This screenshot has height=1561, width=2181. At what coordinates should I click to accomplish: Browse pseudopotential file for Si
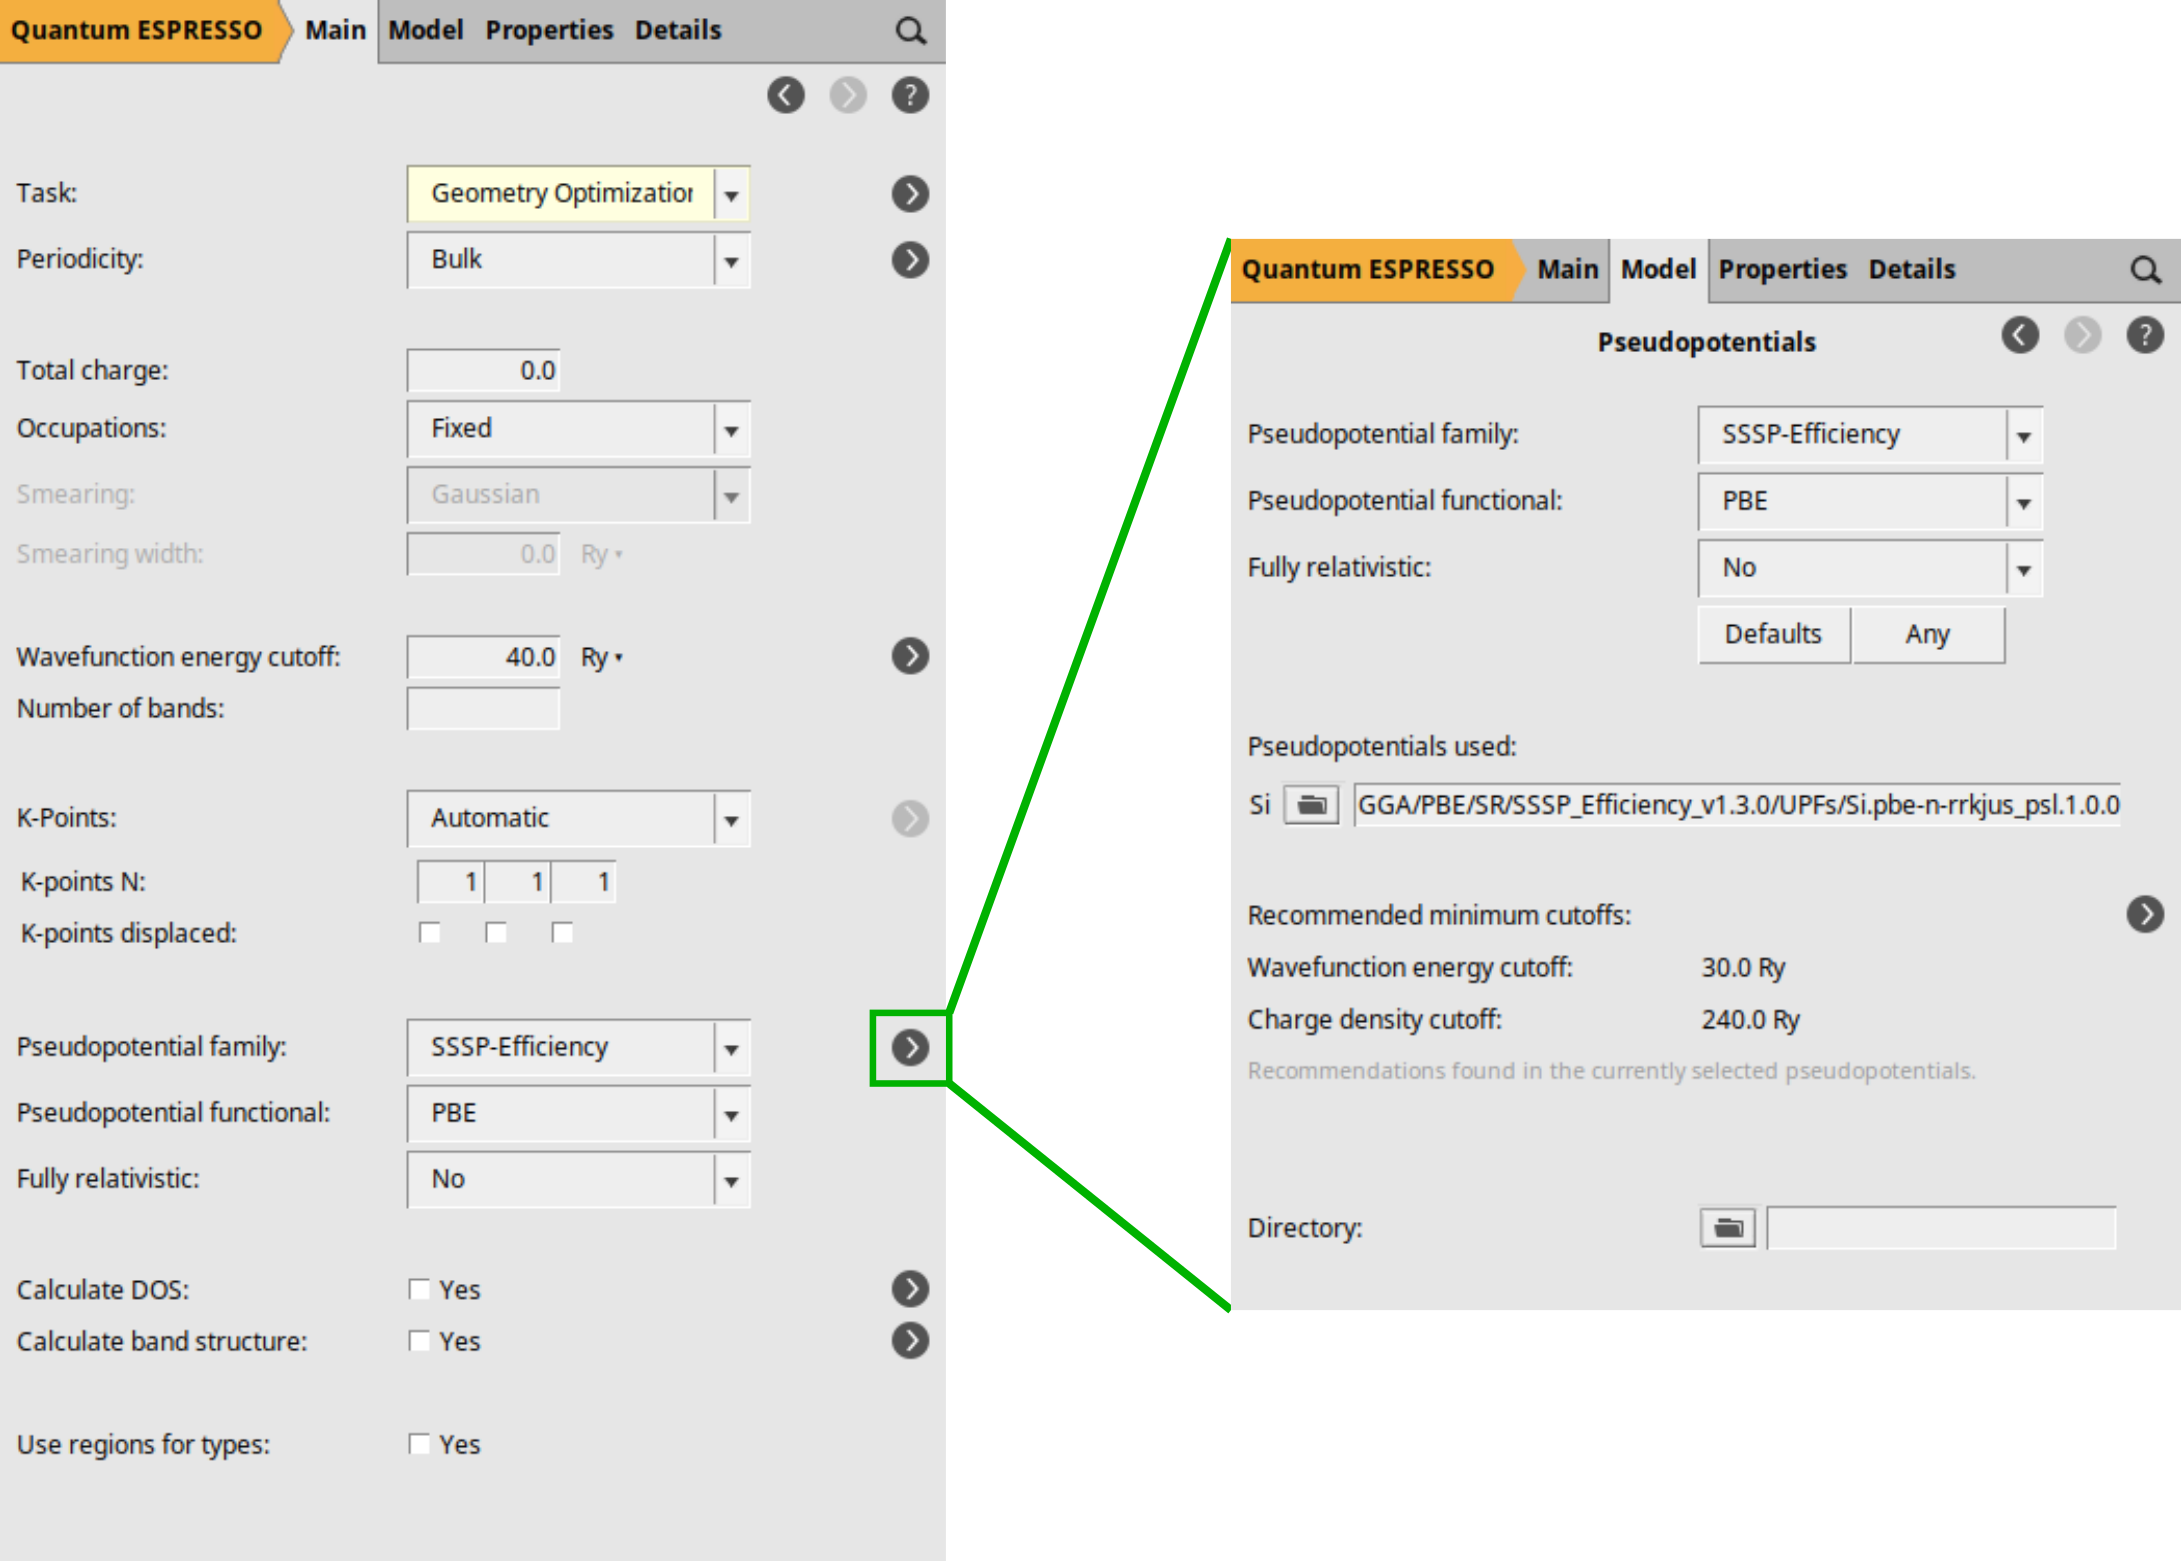pyautogui.click(x=1311, y=805)
